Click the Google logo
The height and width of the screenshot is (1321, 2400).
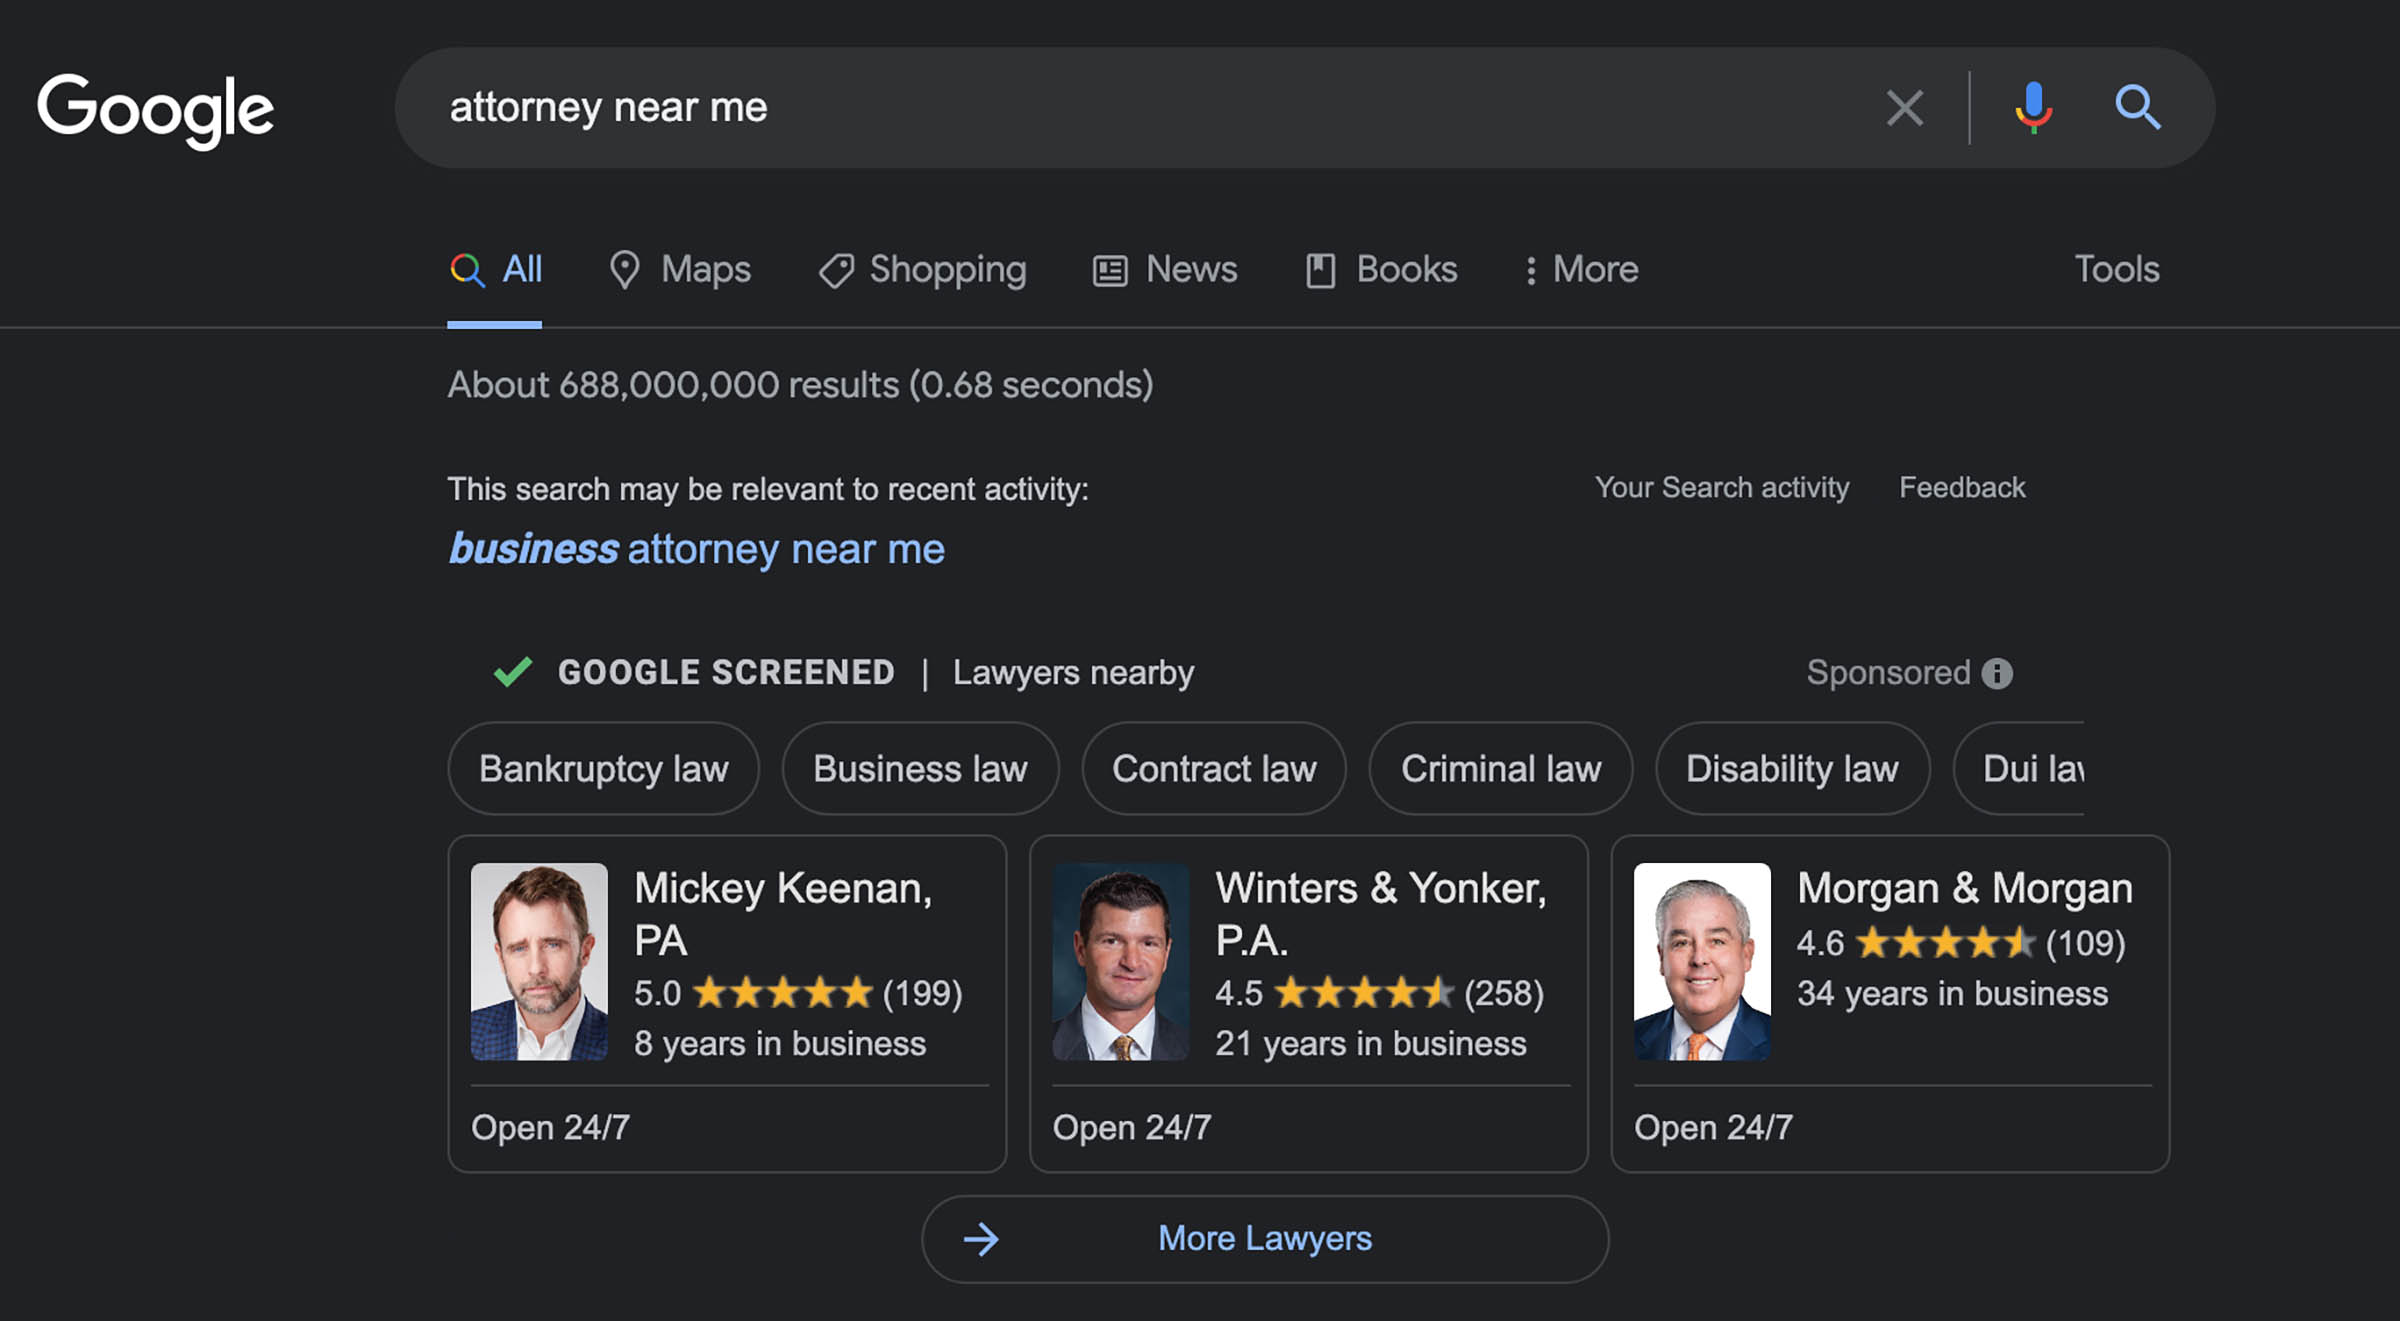[155, 110]
